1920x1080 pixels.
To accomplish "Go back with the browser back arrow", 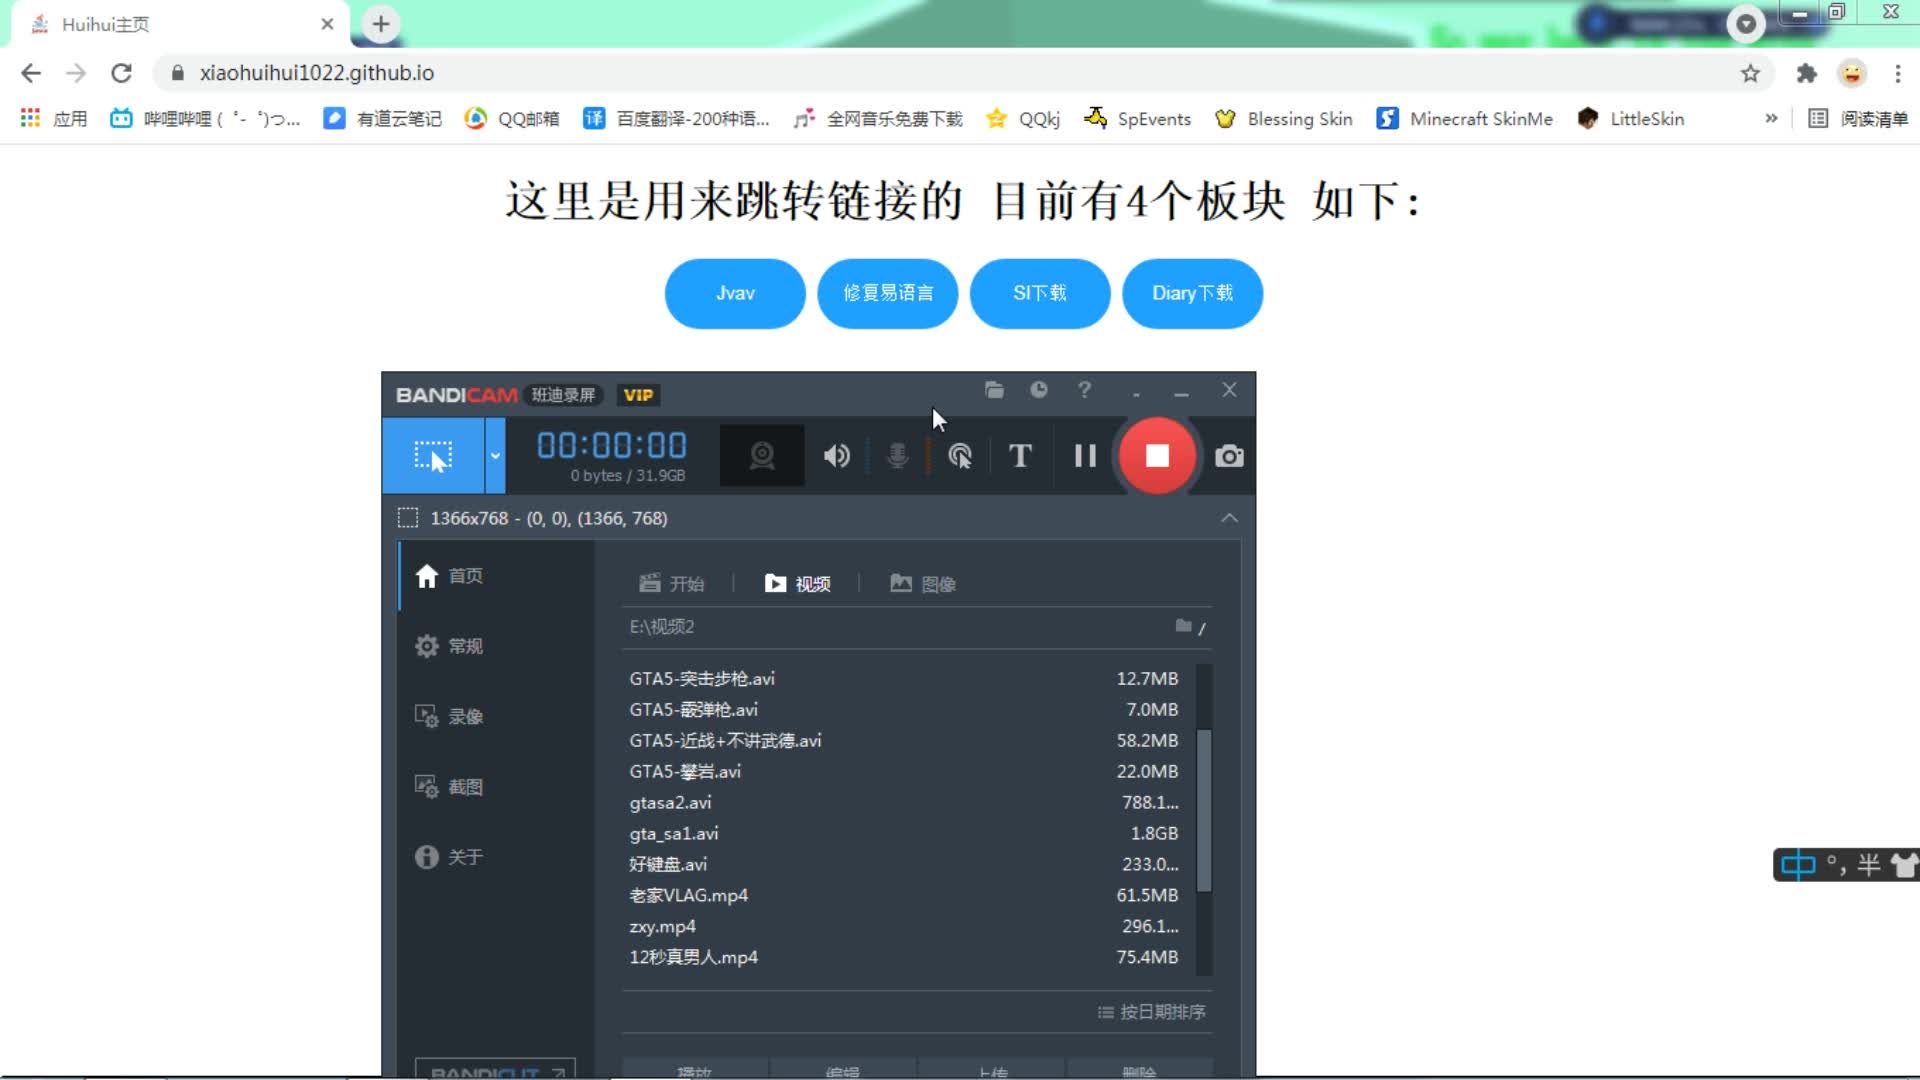I will (x=31, y=73).
